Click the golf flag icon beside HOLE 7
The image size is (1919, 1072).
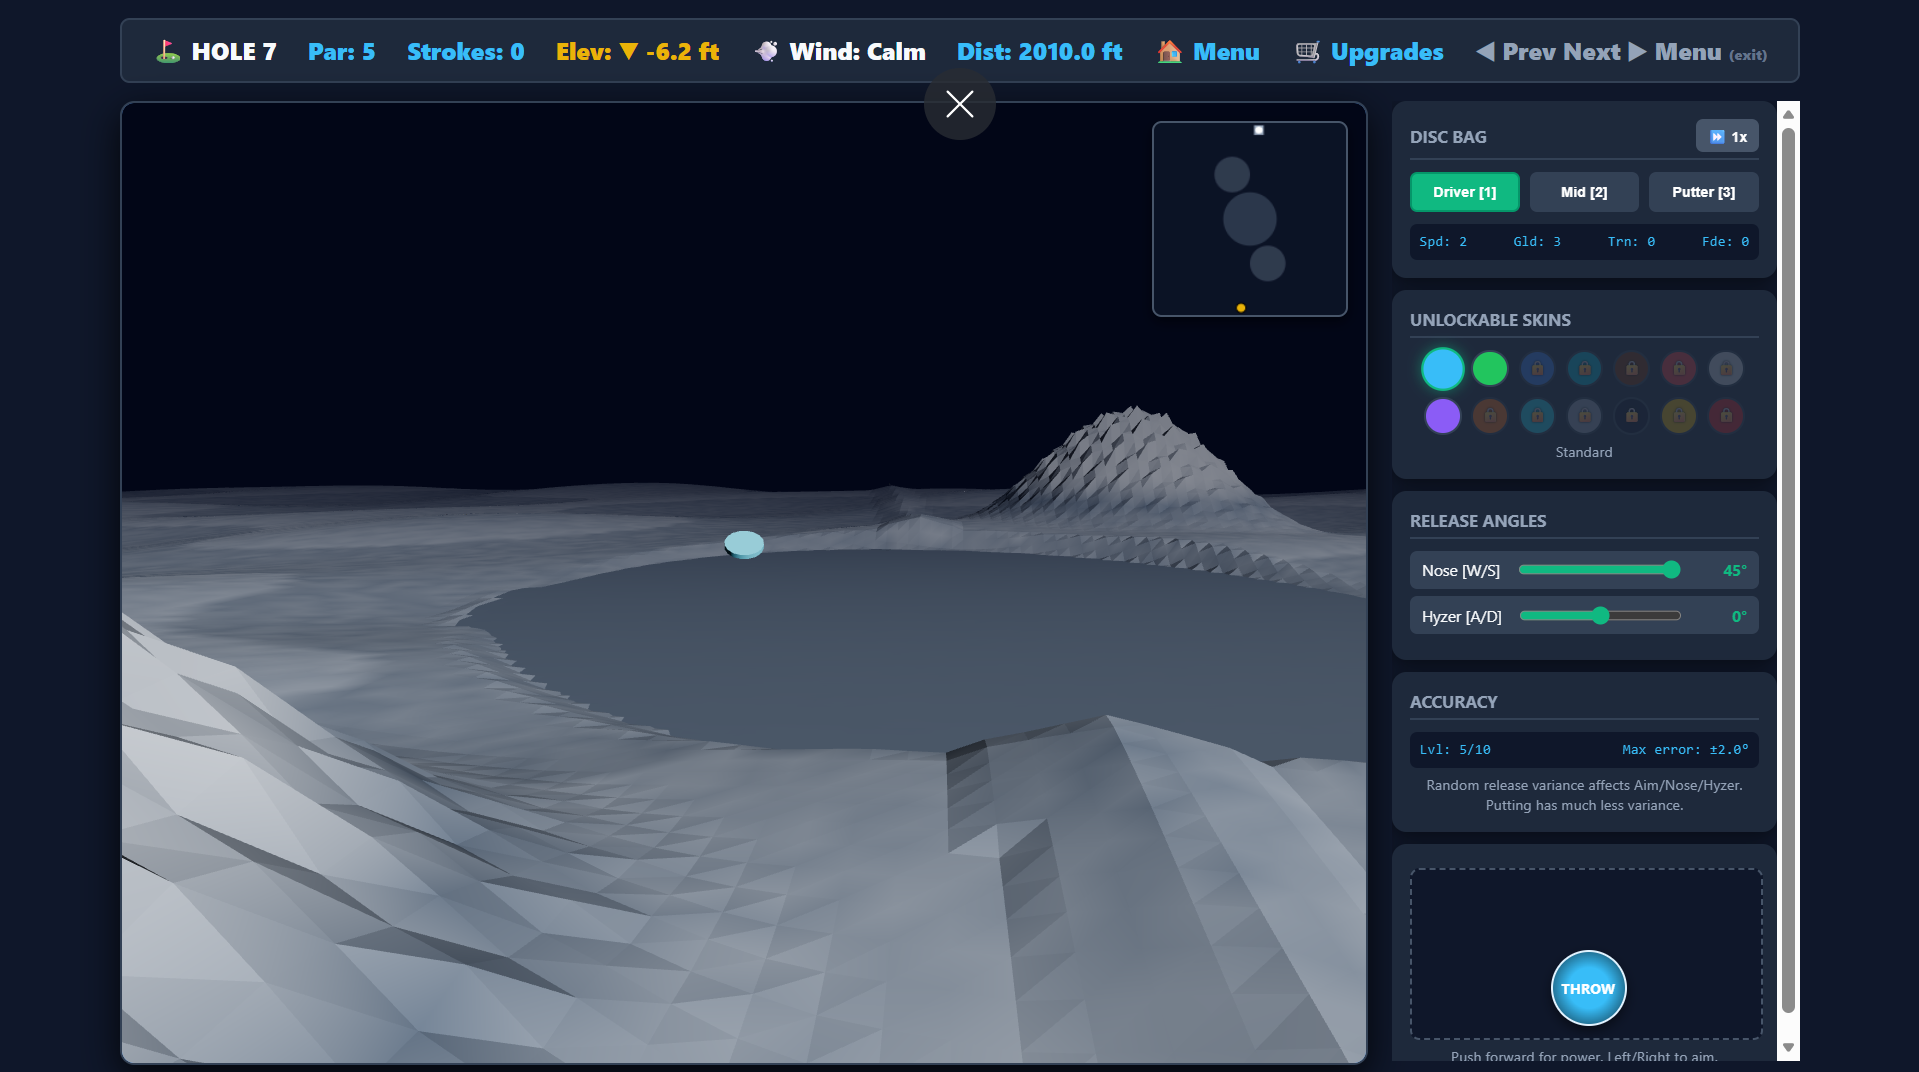(x=168, y=52)
